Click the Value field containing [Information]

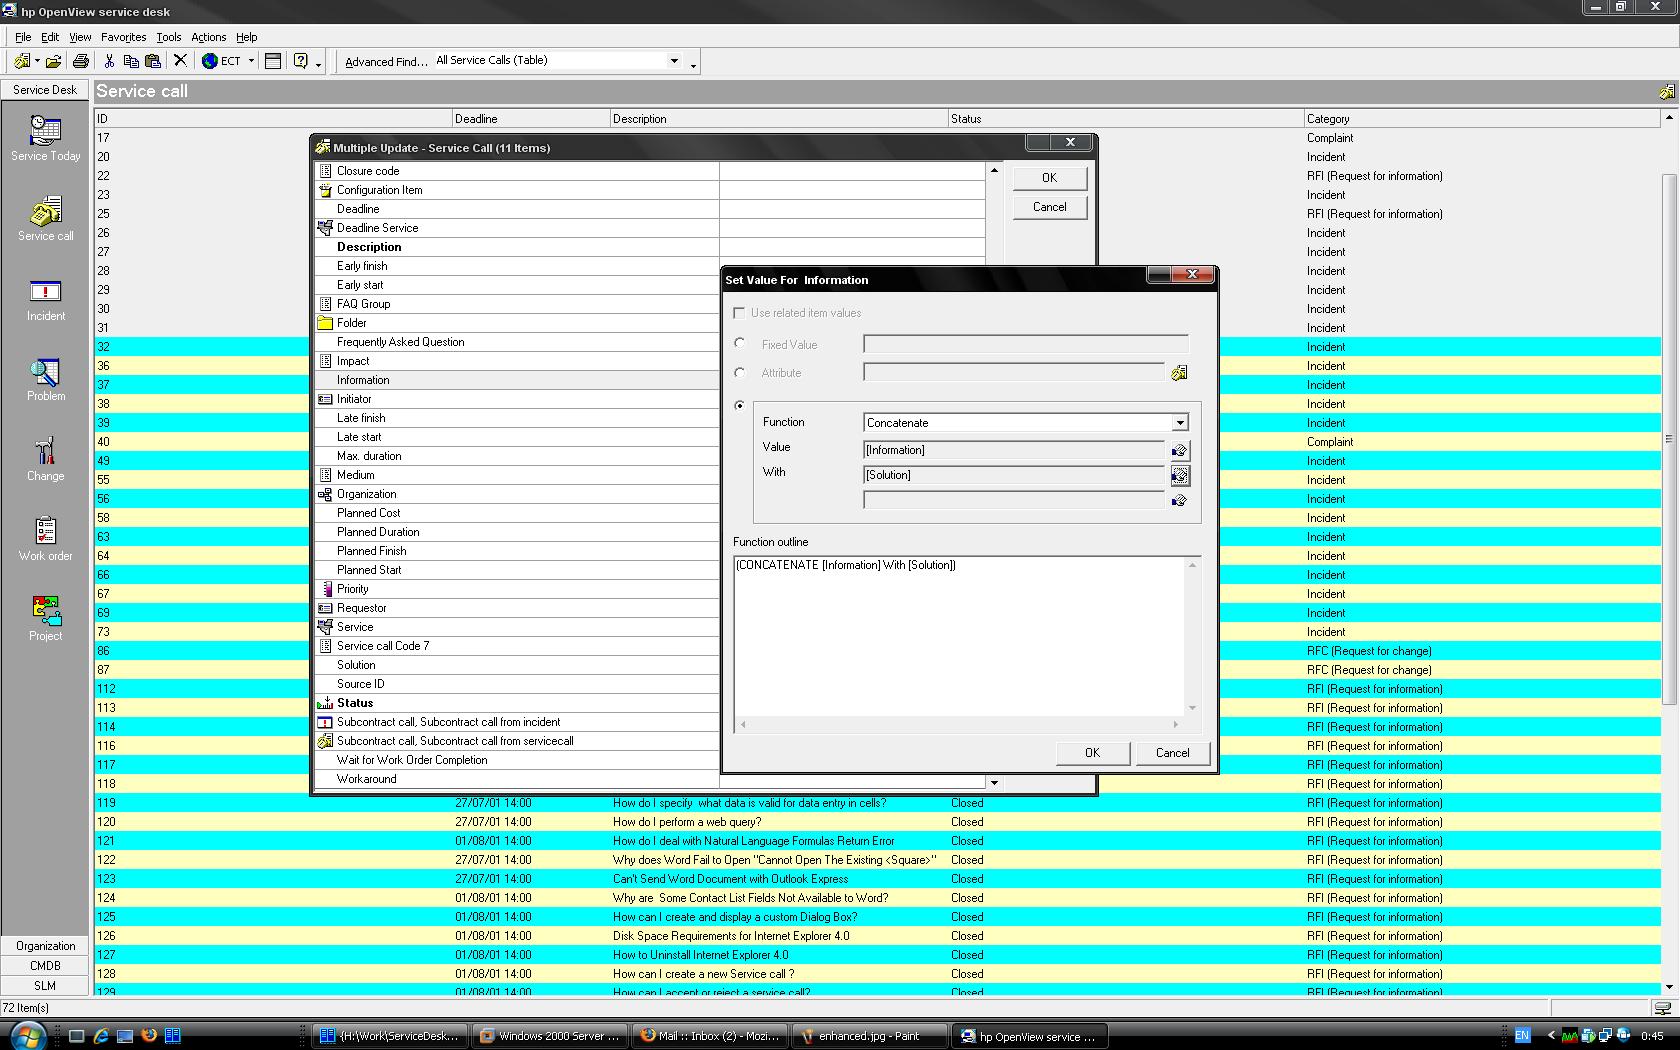point(1014,450)
